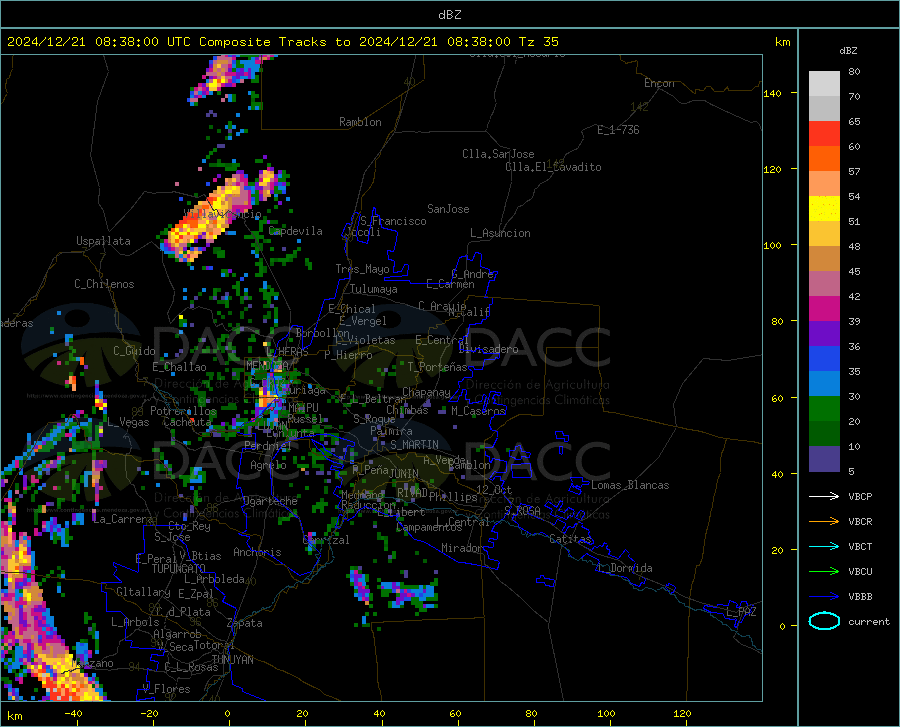Click the 'TUPUNGATO' map label
The width and height of the screenshot is (900, 727).
(x=179, y=569)
